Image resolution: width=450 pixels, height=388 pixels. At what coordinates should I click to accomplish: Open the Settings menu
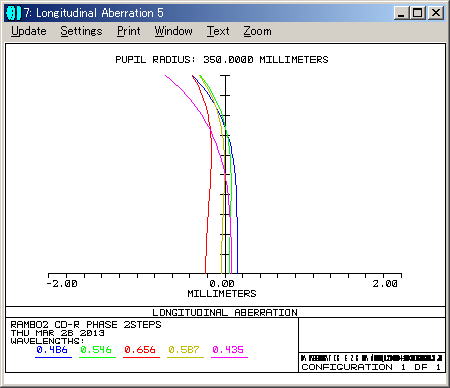(81, 31)
